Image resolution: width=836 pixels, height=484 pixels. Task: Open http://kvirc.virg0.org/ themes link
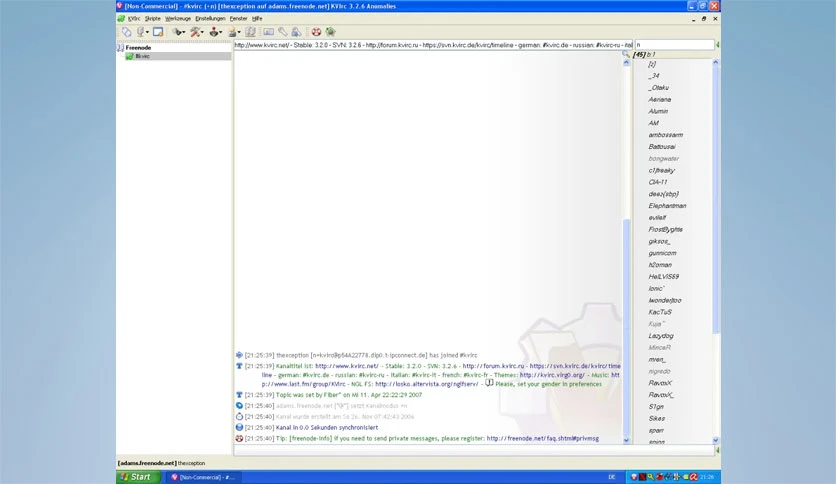(552, 375)
